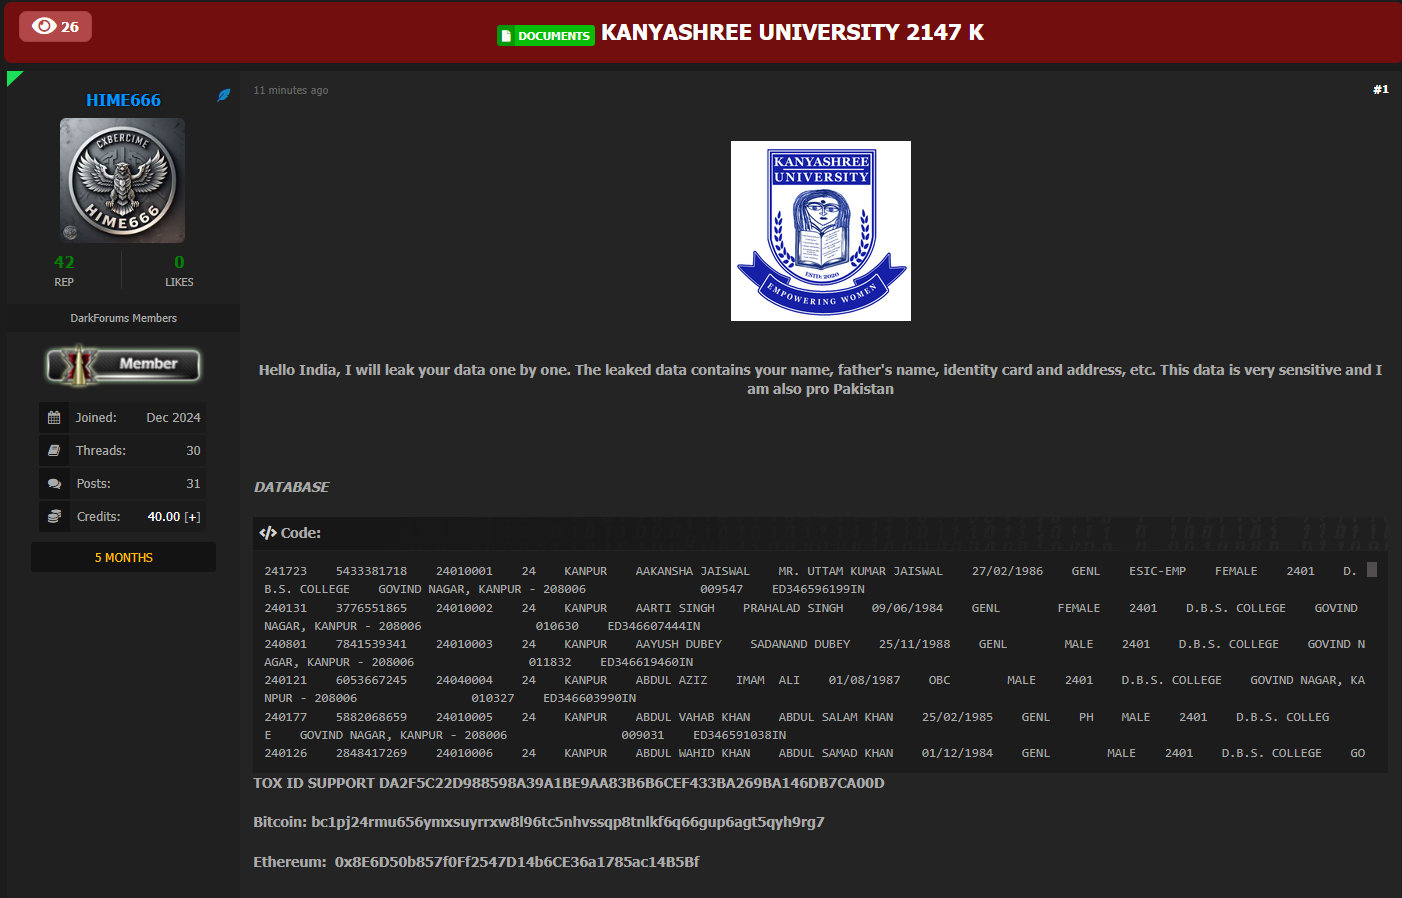Click the code row starting with 240121
The height and width of the screenshot is (898, 1402).
814,689
